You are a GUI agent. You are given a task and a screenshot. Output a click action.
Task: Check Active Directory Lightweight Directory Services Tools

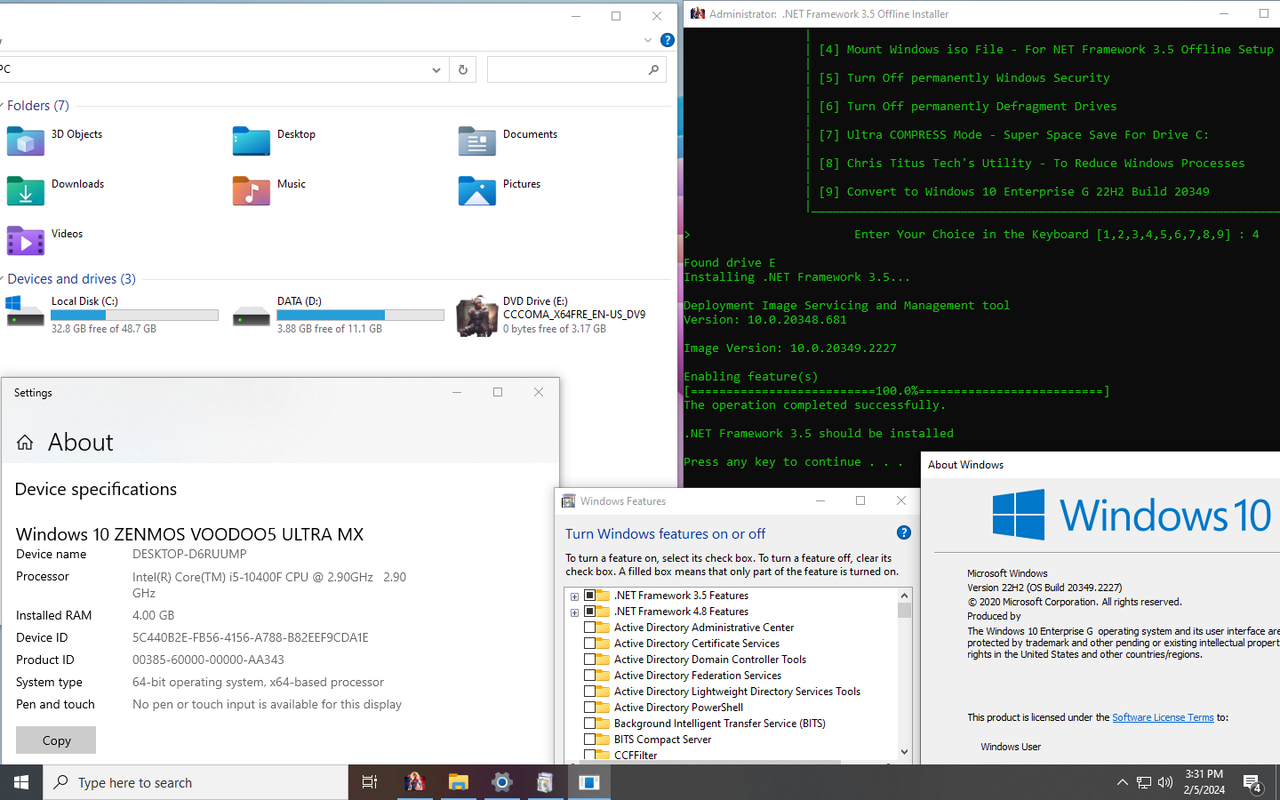point(590,692)
